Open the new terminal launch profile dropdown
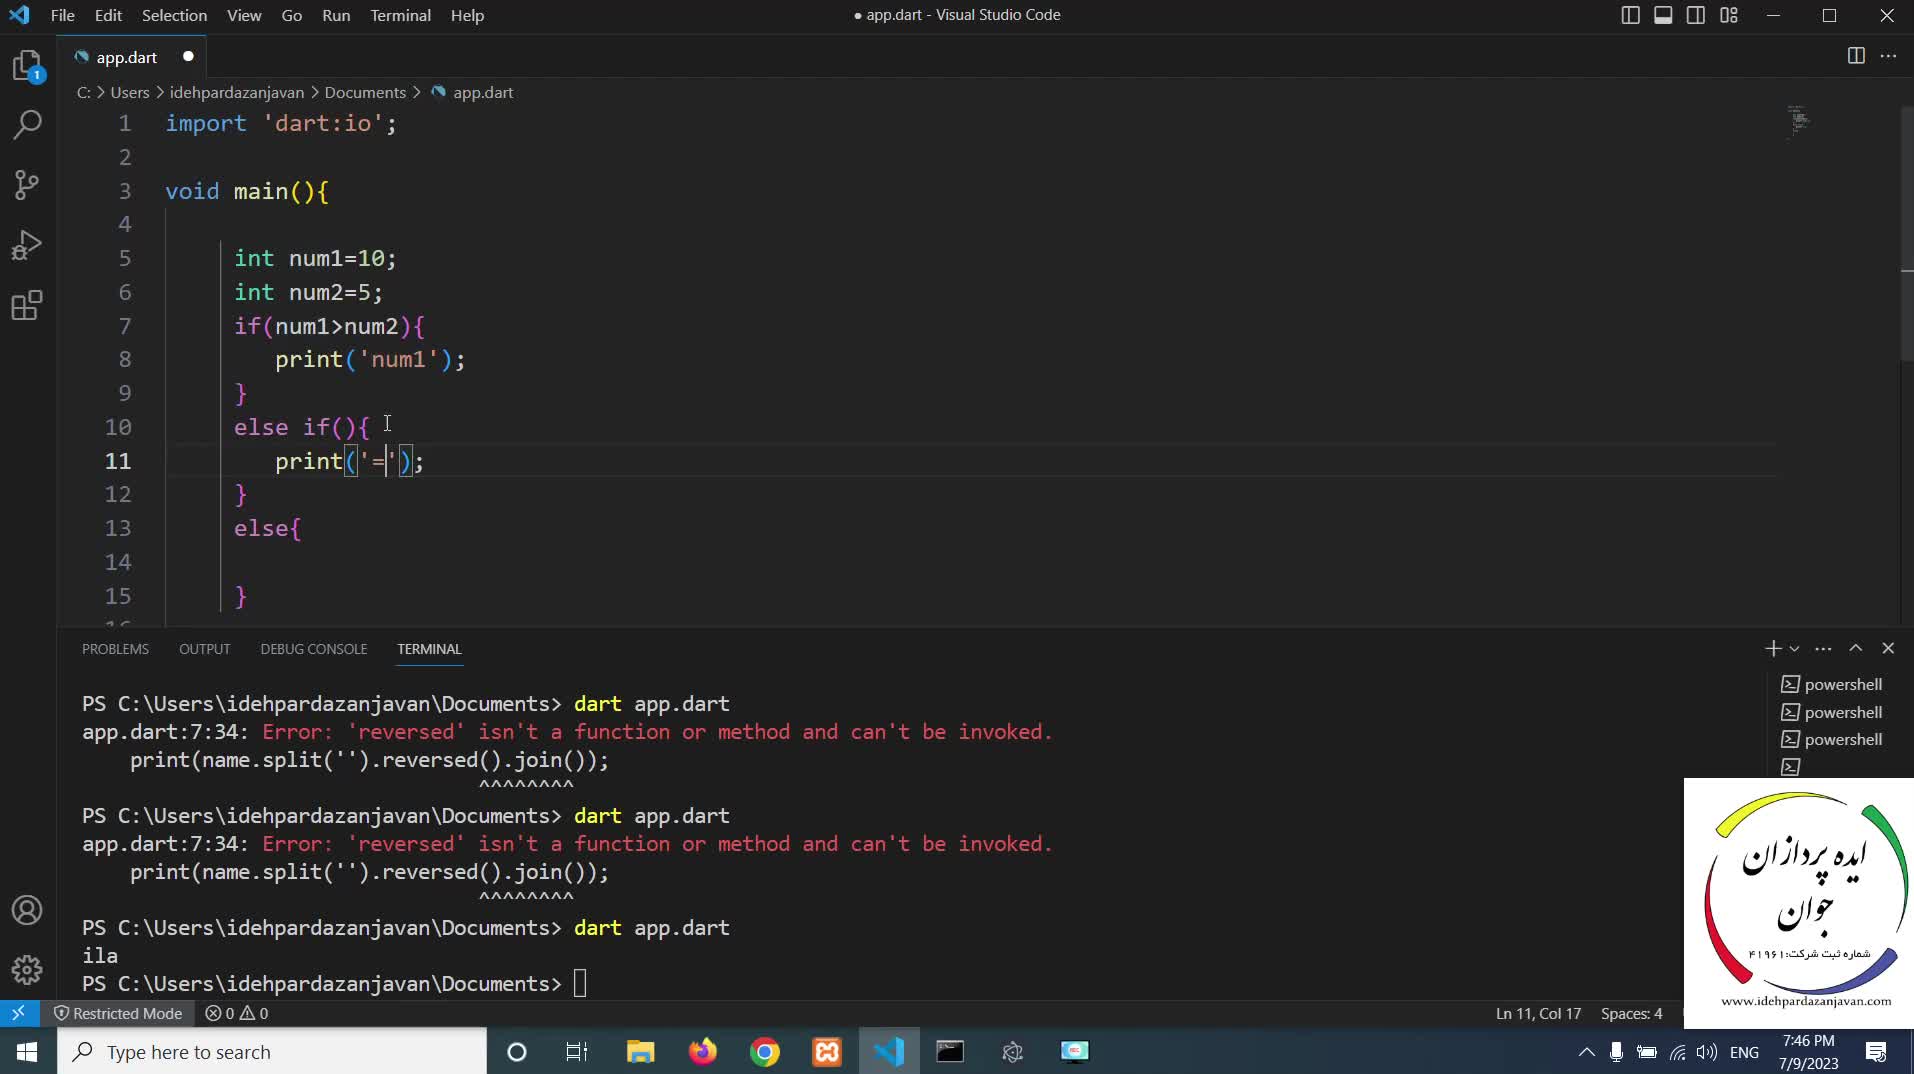The image size is (1914, 1074). pyautogui.click(x=1794, y=649)
